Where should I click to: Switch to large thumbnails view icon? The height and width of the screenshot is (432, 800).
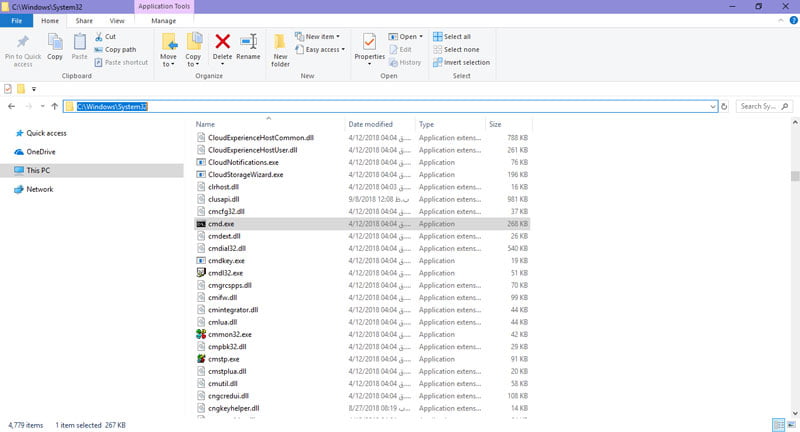(790, 424)
